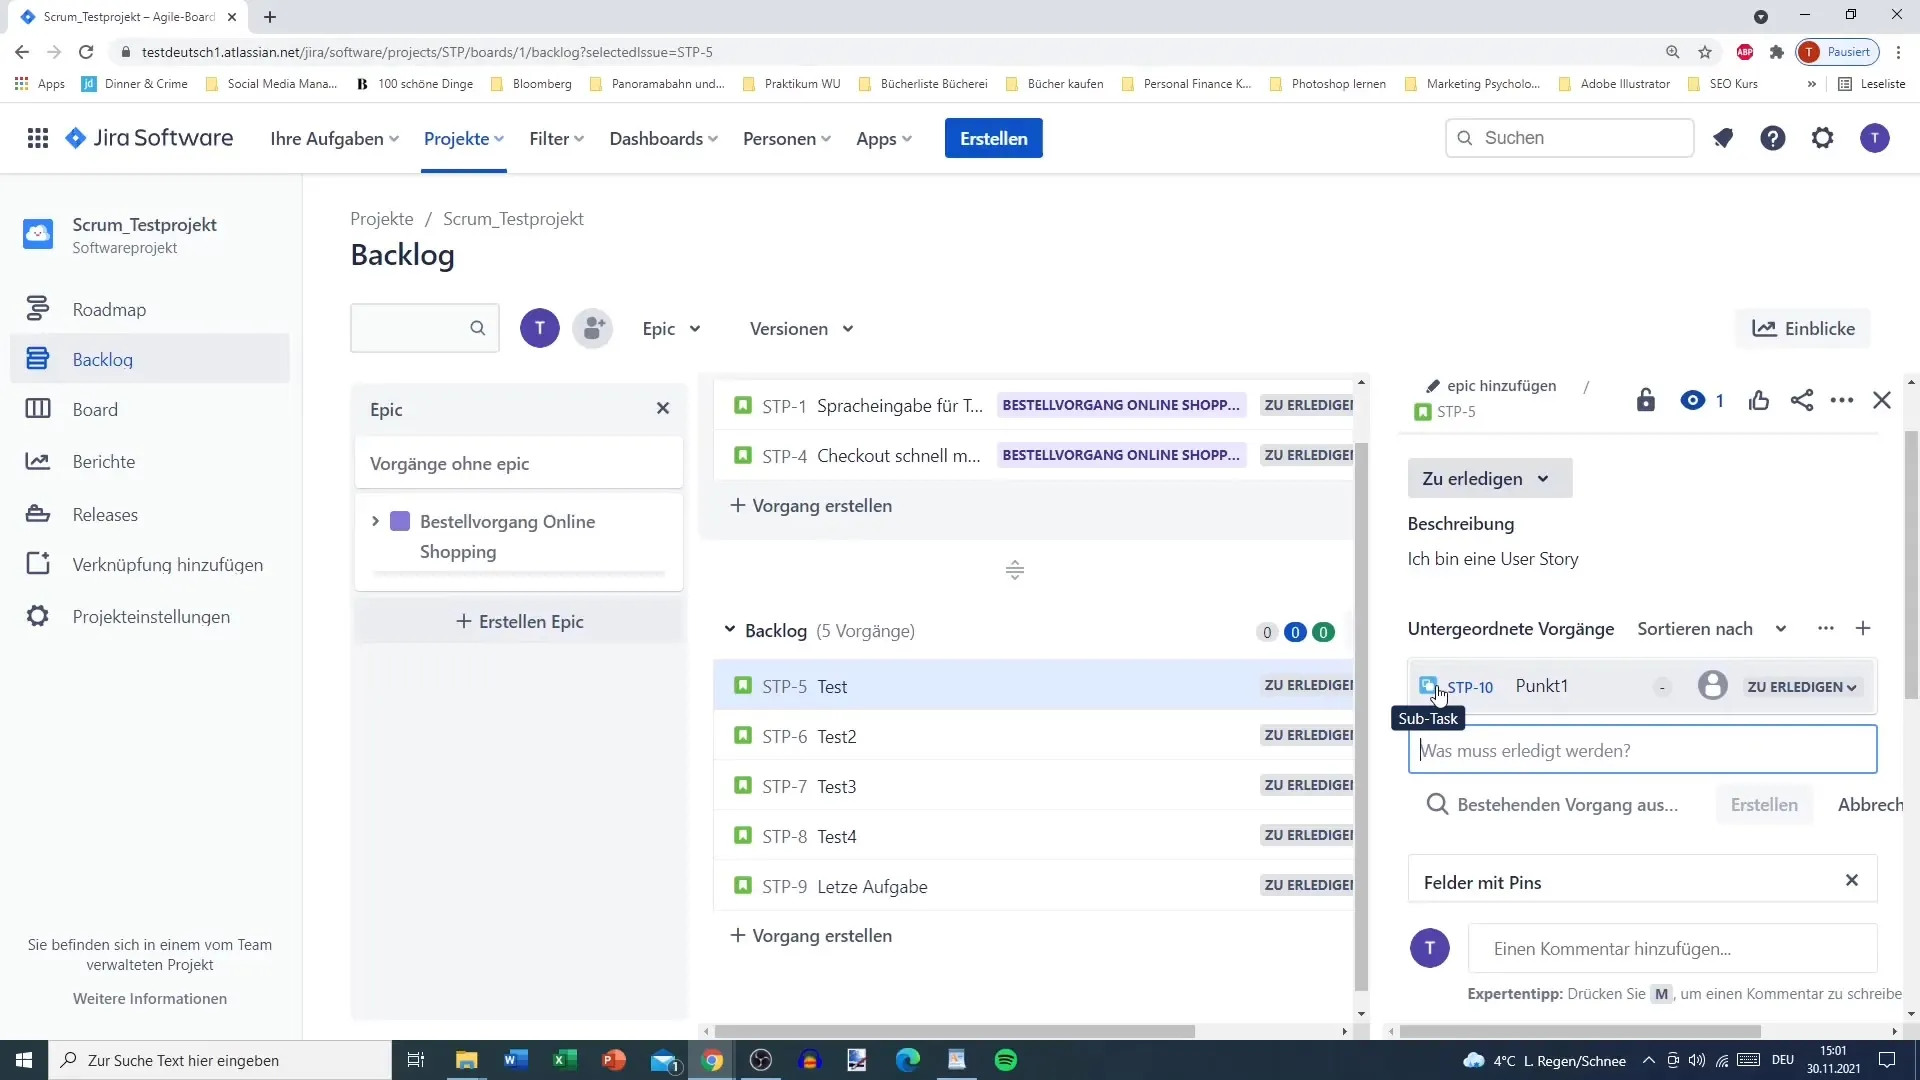The height and width of the screenshot is (1080, 1920).
Task: Go to Releases in sidebar
Action: pyautogui.click(x=150, y=514)
